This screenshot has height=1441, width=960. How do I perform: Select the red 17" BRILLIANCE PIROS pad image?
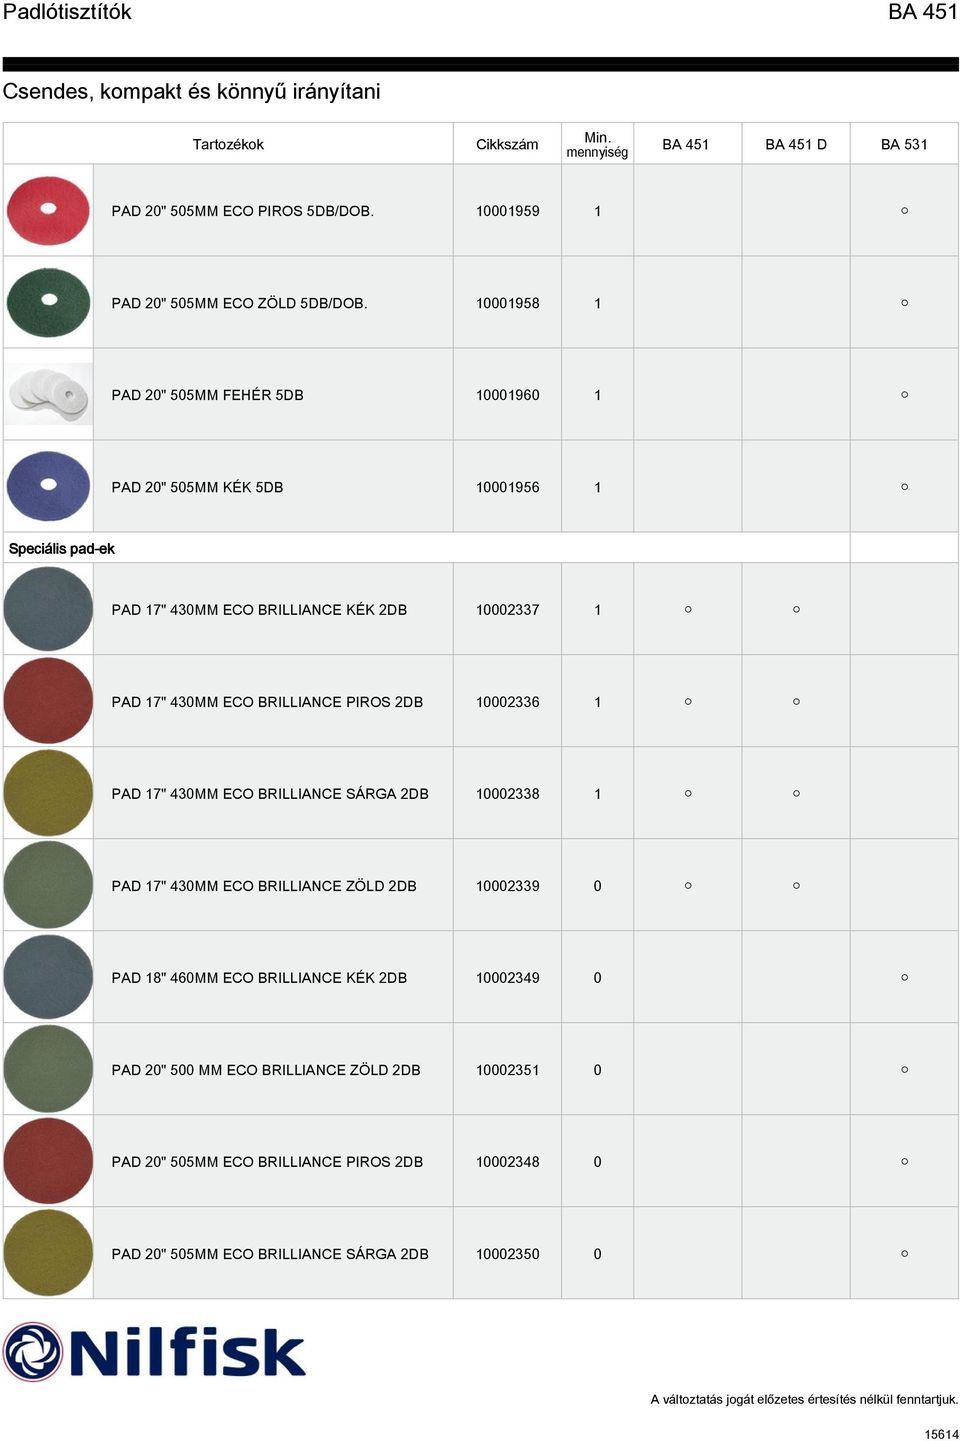[x=48, y=701]
